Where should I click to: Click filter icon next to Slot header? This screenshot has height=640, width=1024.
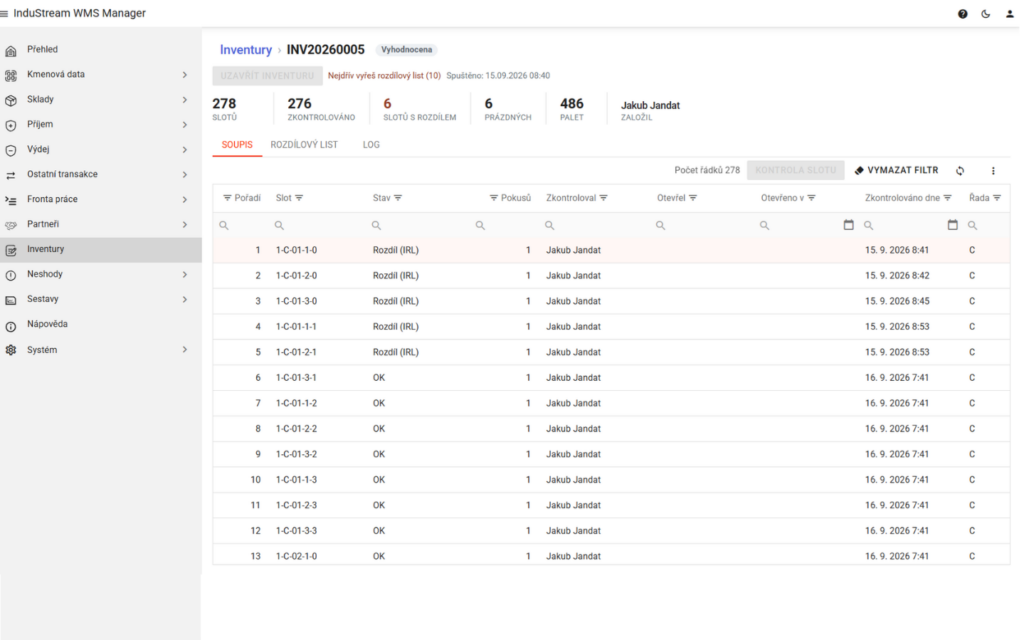point(299,198)
